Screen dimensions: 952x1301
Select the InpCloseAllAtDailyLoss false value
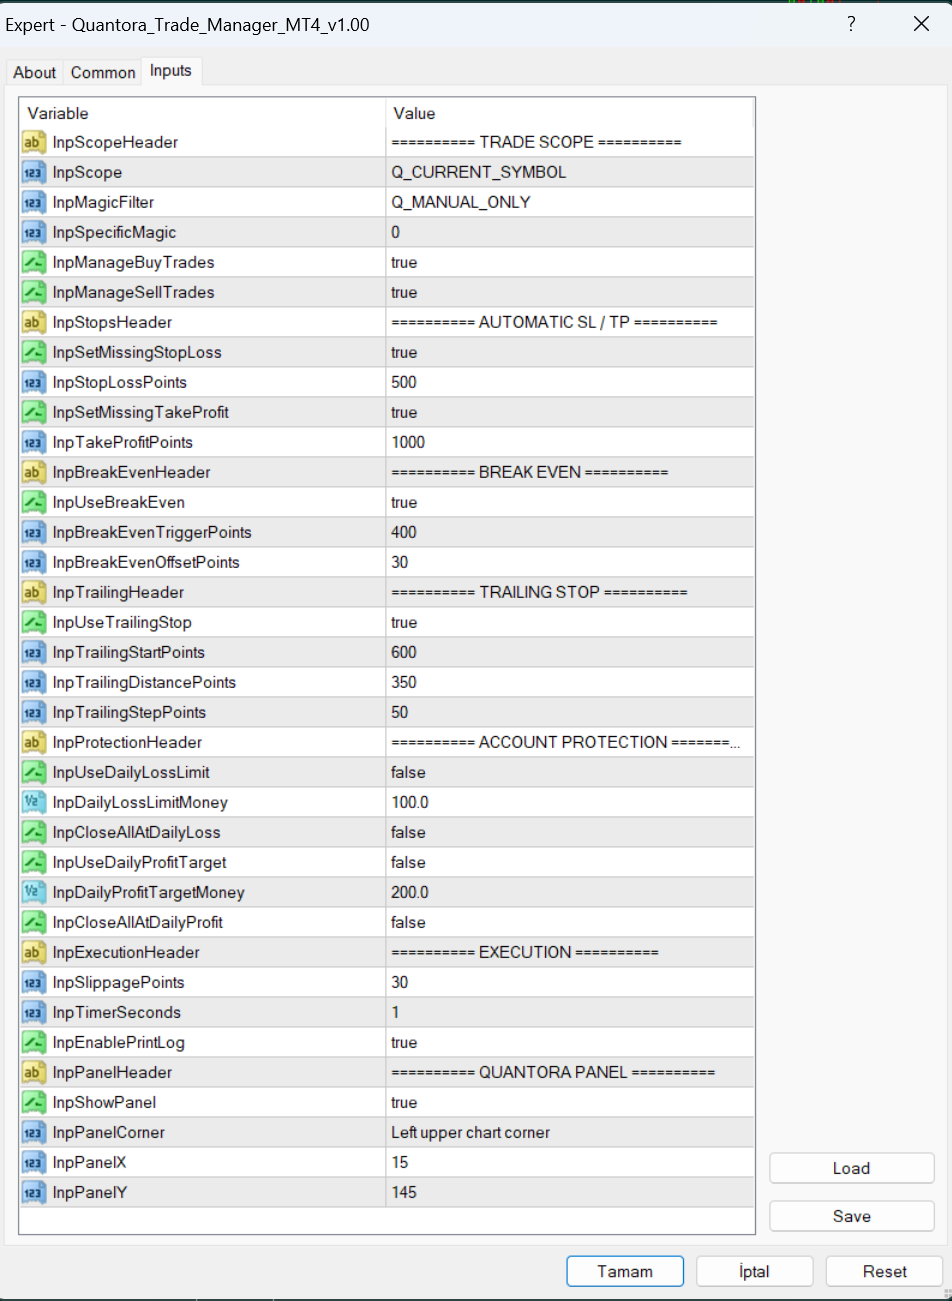pos(408,832)
